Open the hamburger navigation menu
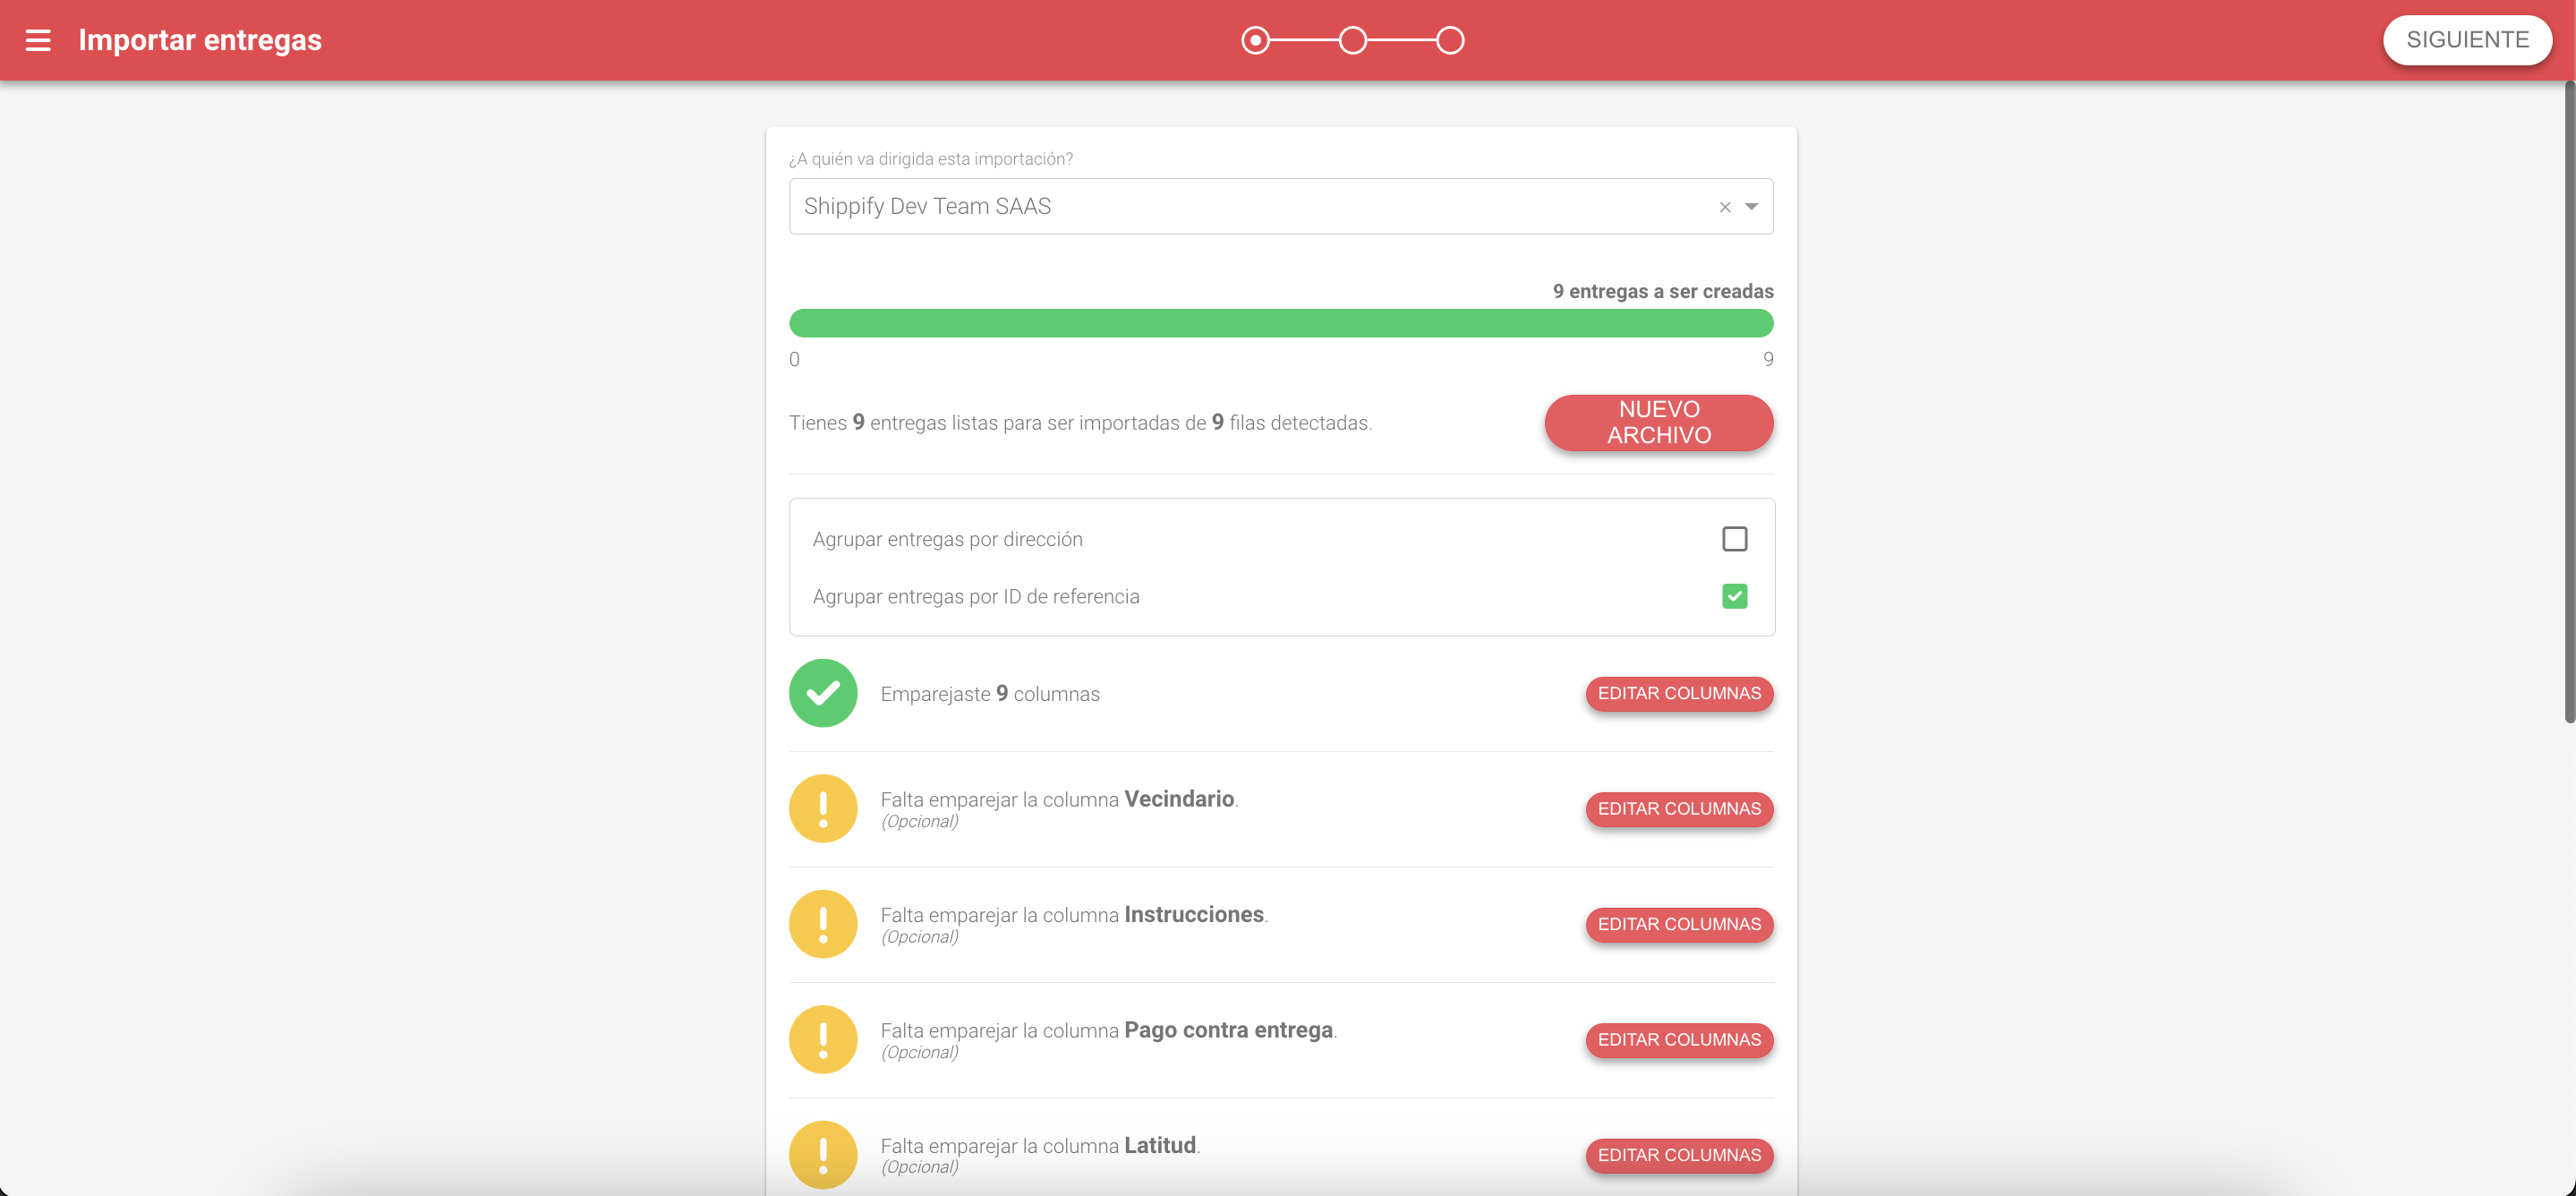The width and height of the screenshot is (2576, 1196). coord(38,40)
